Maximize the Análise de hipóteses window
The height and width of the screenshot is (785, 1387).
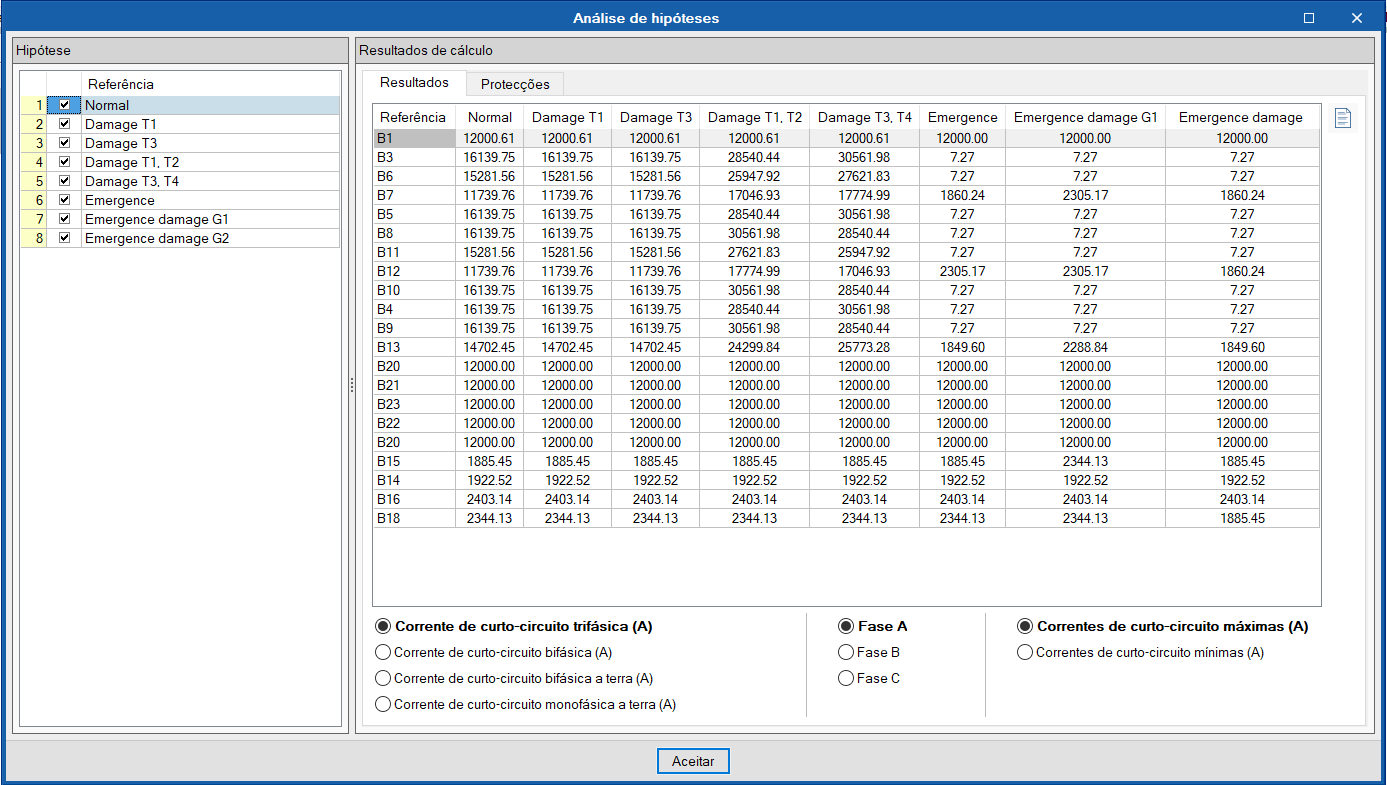(1309, 18)
